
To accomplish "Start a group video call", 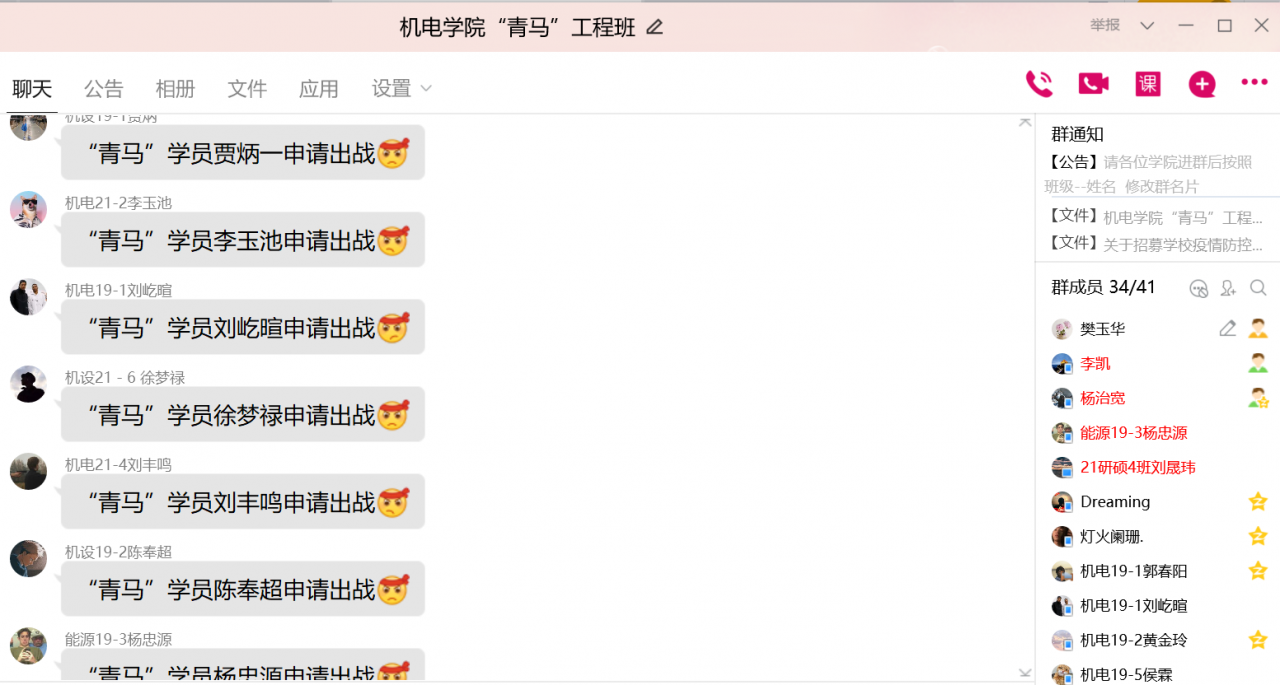I will tap(1093, 84).
